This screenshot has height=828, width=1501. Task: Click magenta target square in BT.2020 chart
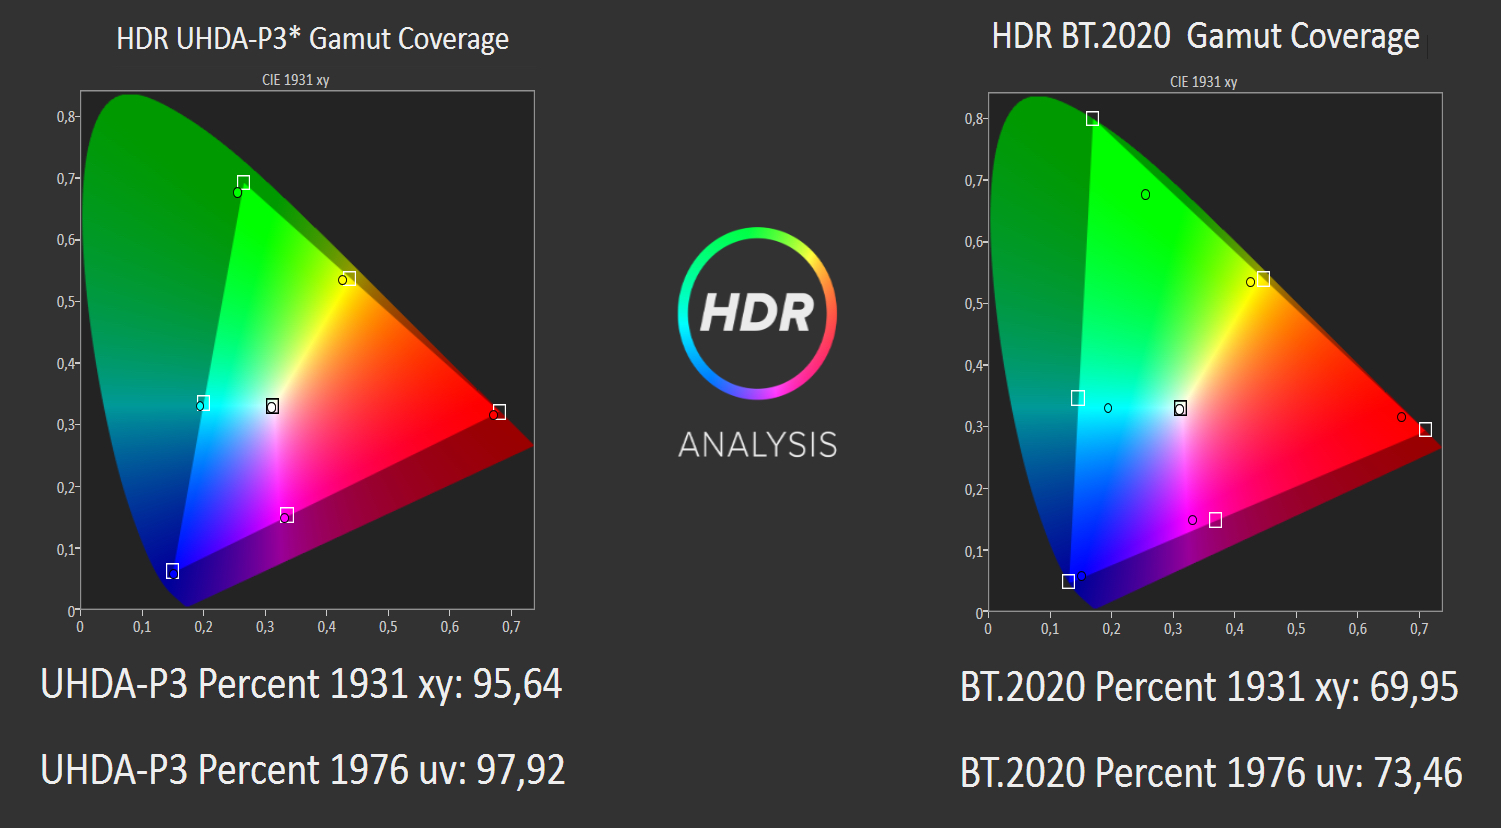1215,520
